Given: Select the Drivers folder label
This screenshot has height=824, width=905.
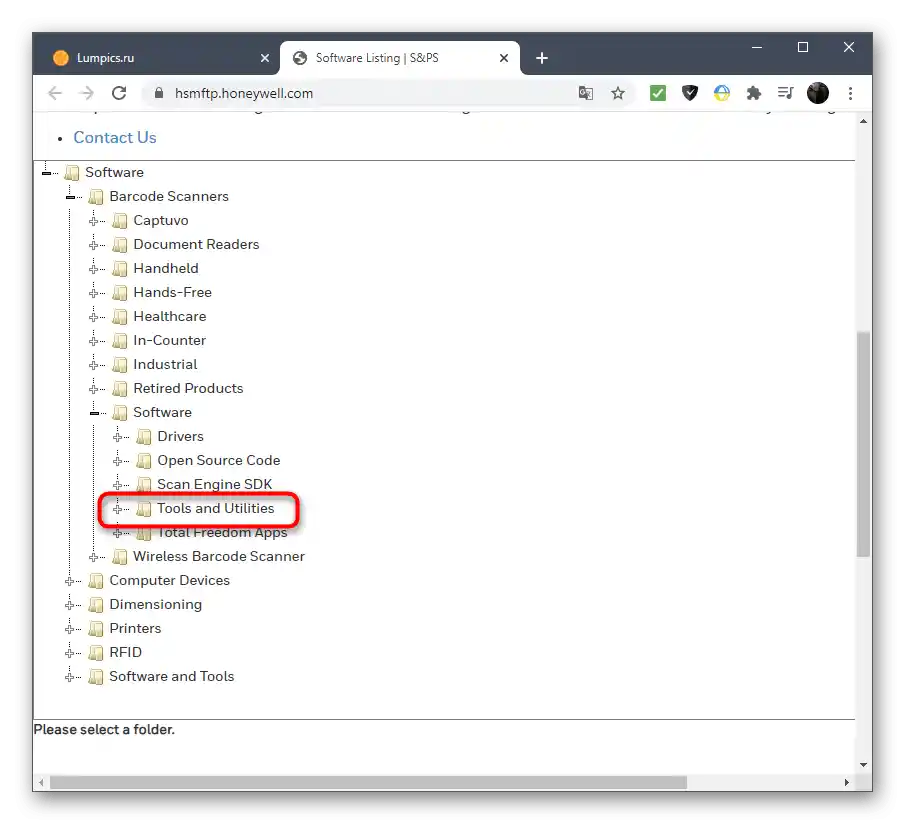Looking at the screenshot, I should pos(181,436).
